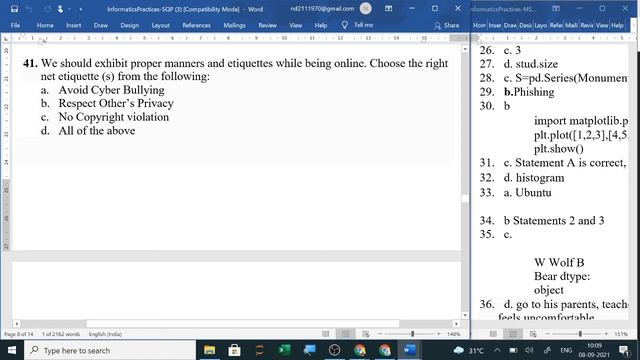Click horizontal scrollbar right arrow
Screen dimensions: 640x360
[x=456, y=324]
